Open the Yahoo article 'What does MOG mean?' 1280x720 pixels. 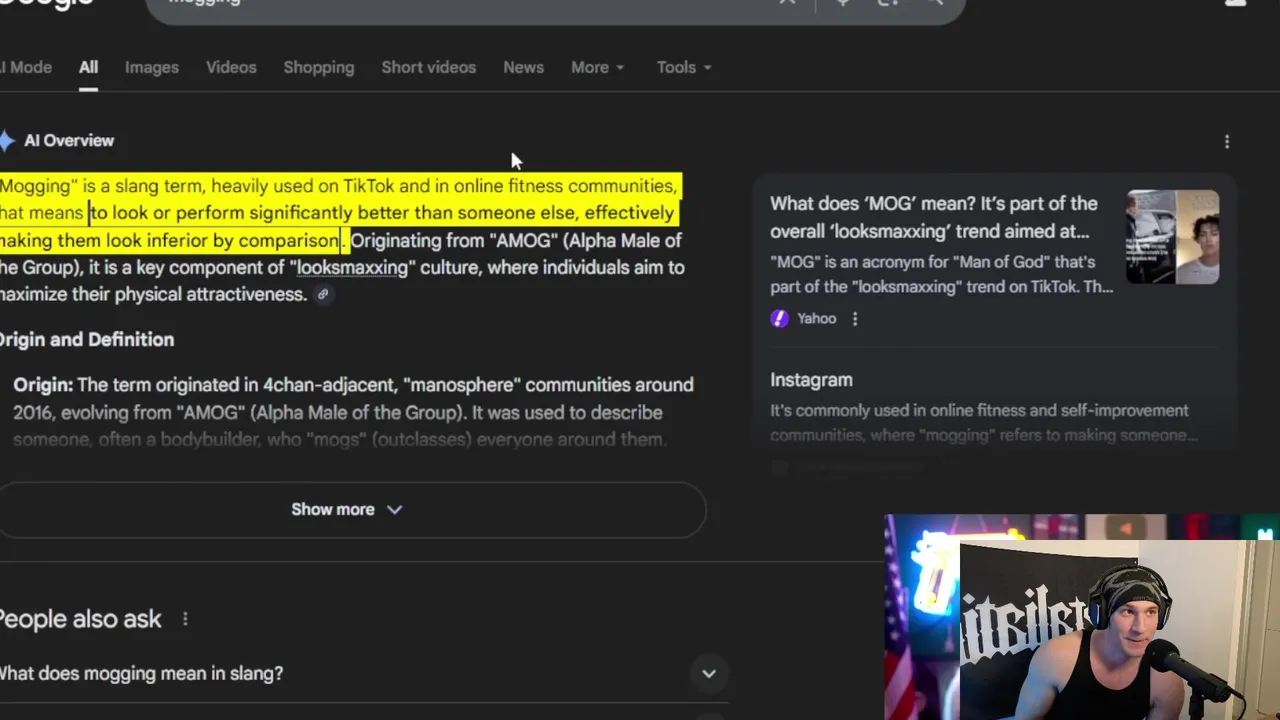(x=934, y=217)
